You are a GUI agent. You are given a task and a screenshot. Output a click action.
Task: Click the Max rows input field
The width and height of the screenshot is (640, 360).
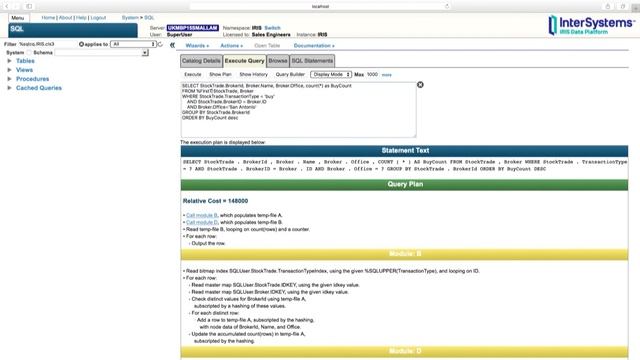point(372,75)
